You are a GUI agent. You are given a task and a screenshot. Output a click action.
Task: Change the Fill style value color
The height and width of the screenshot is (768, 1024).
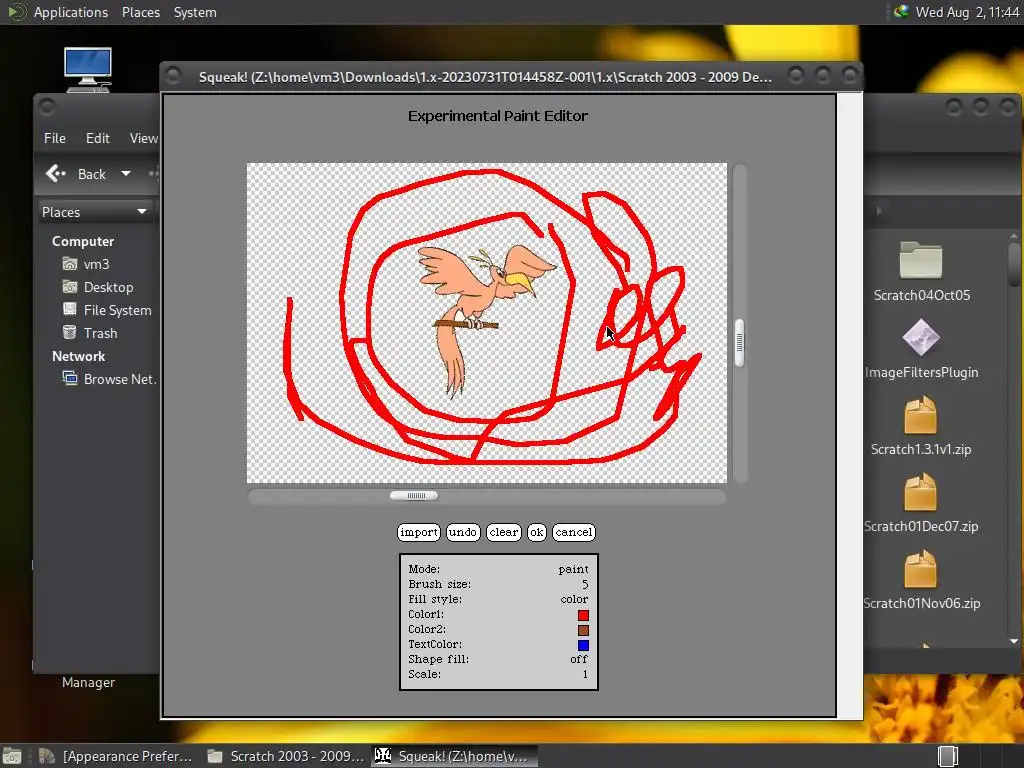pyautogui.click(x=574, y=600)
